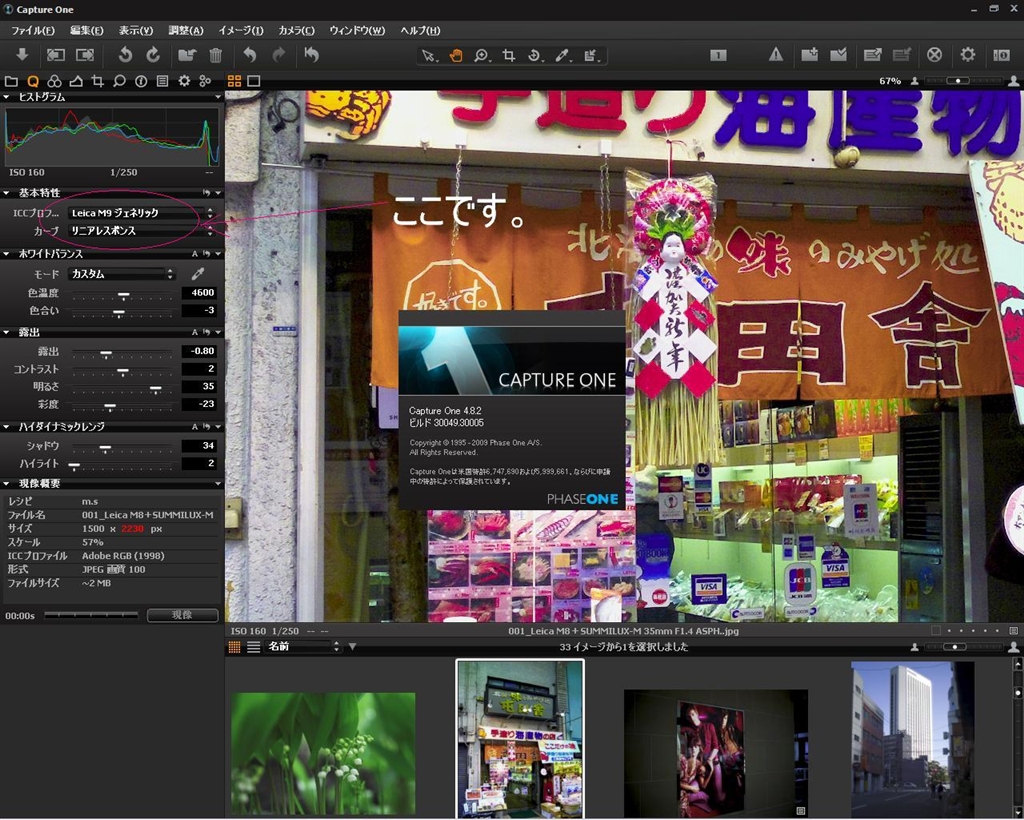Show exposure warnings with the triangle icon

pyautogui.click(x=775, y=55)
